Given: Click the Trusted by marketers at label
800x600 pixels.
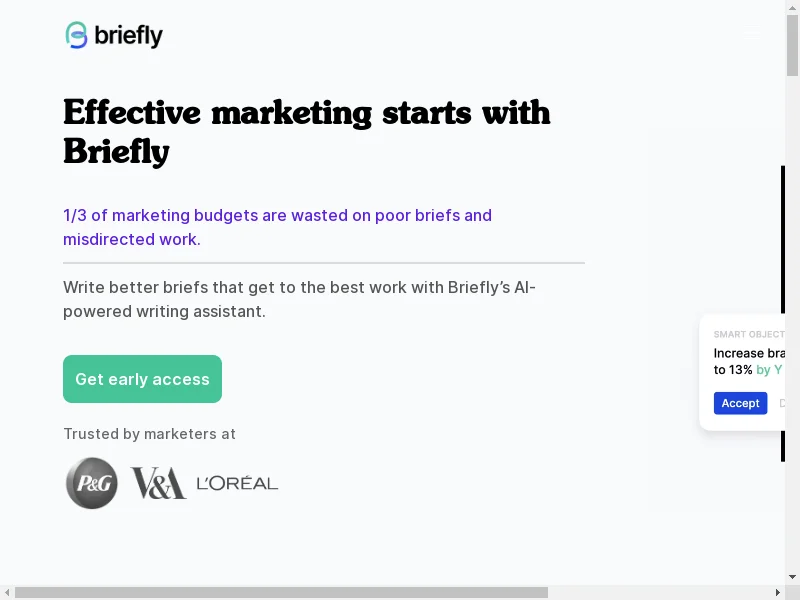Looking at the screenshot, I should tap(149, 434).
